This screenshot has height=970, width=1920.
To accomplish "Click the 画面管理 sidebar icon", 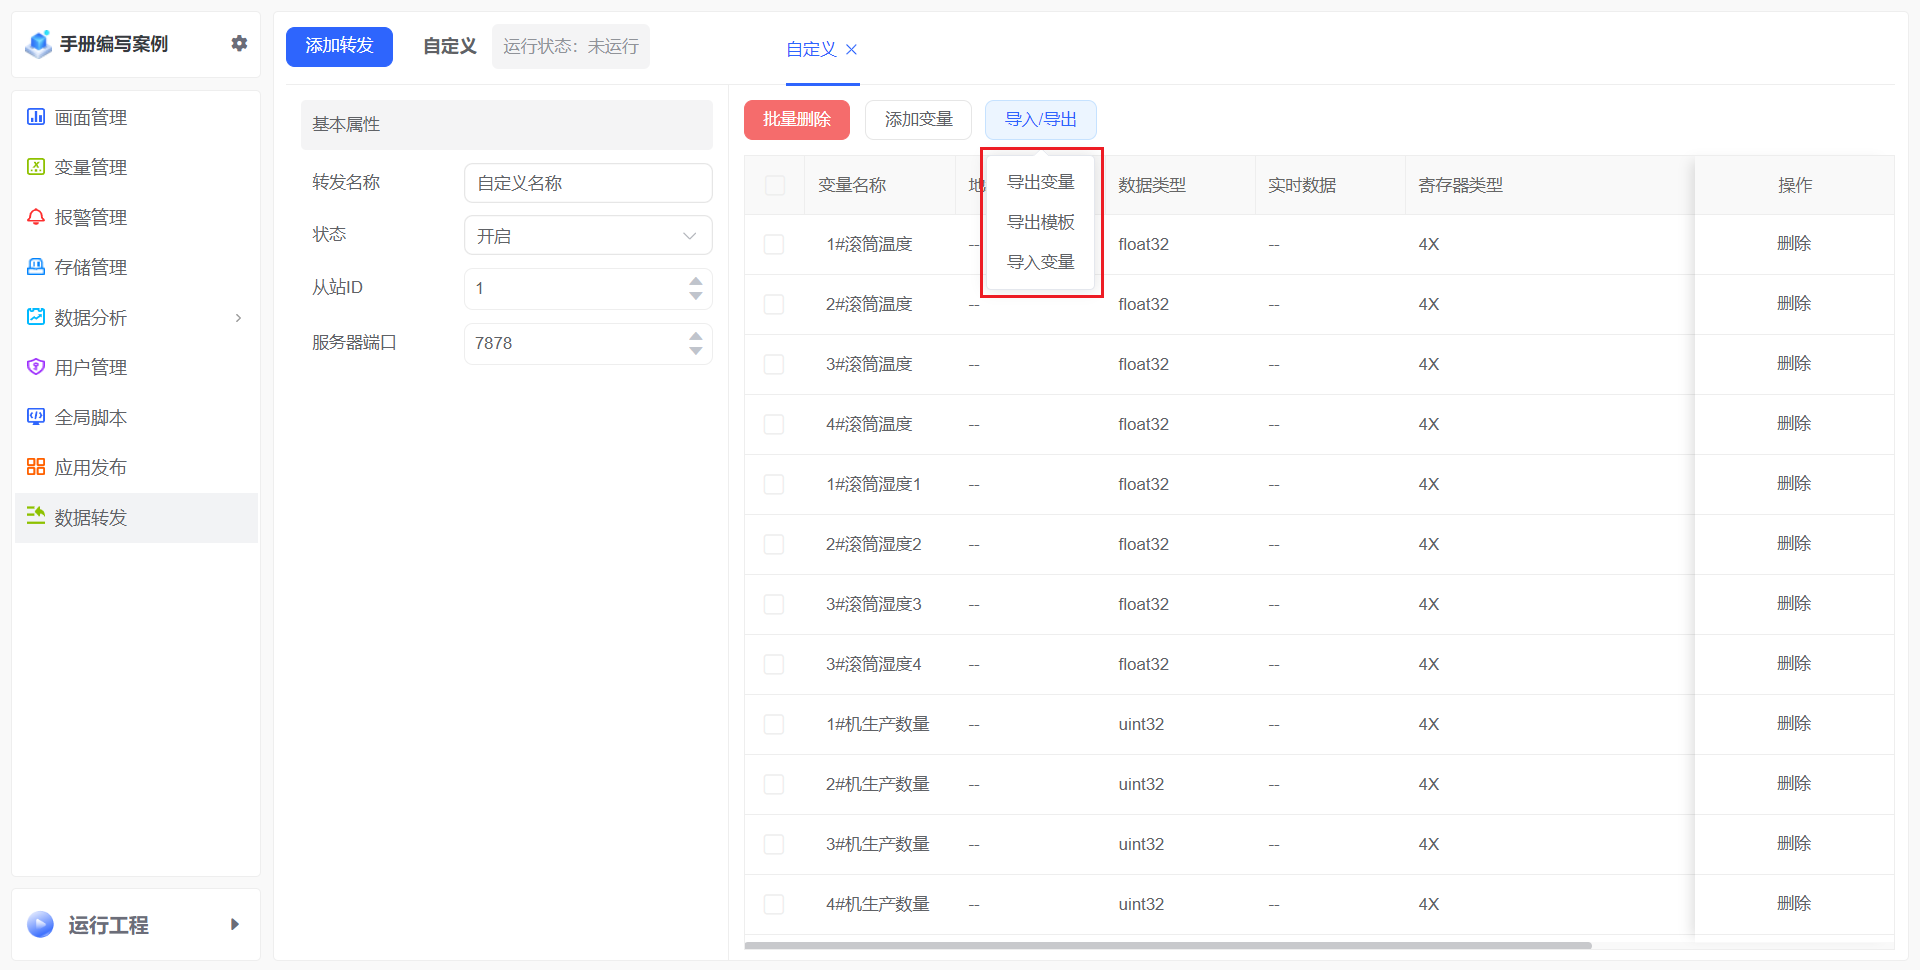I will tap(36, 117).
